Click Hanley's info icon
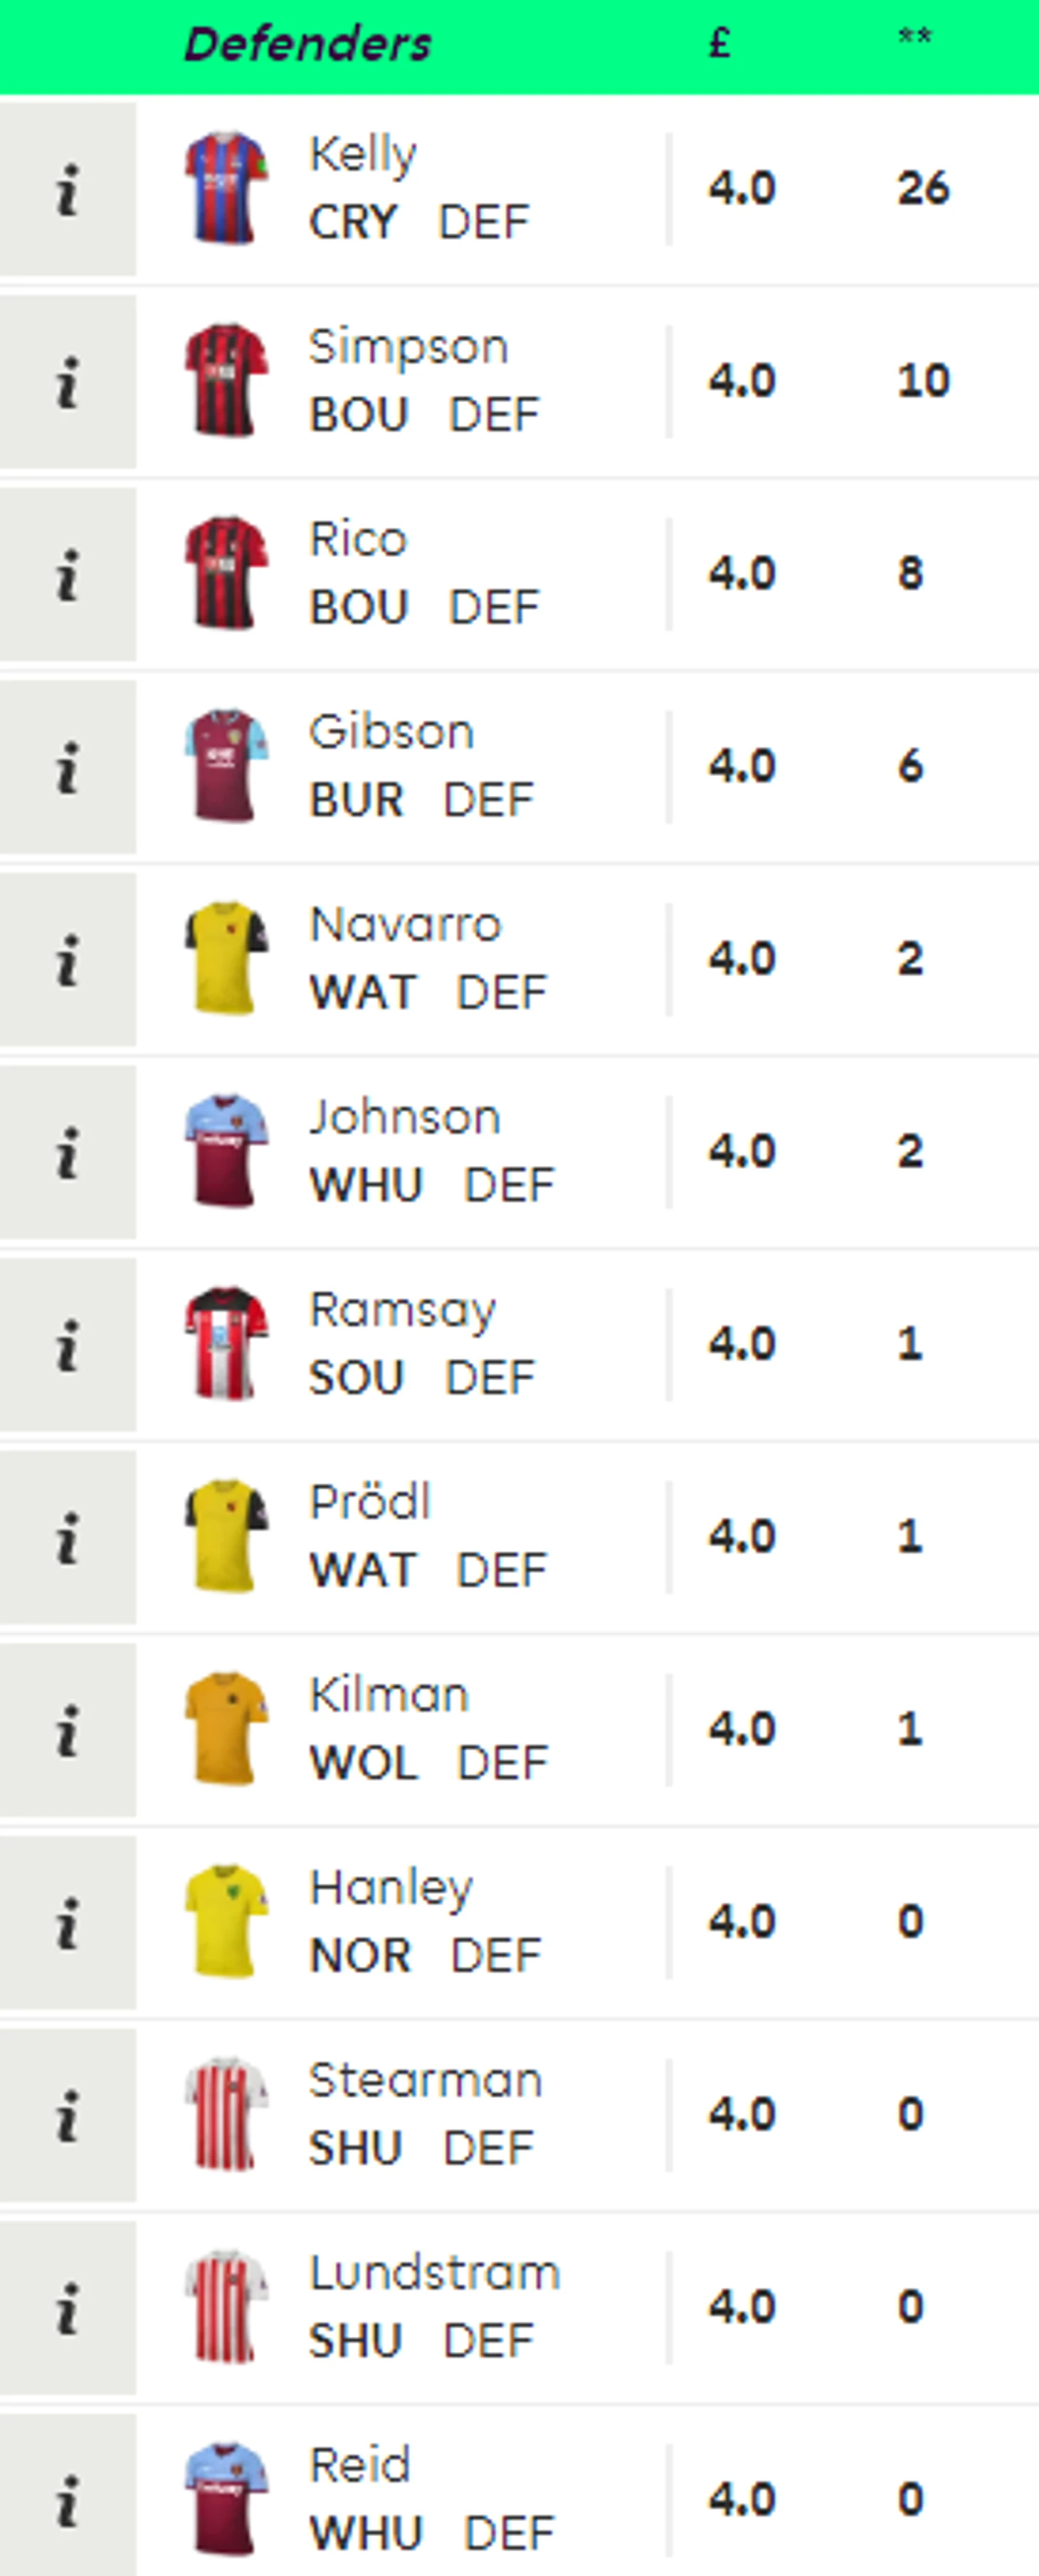 67,1923
